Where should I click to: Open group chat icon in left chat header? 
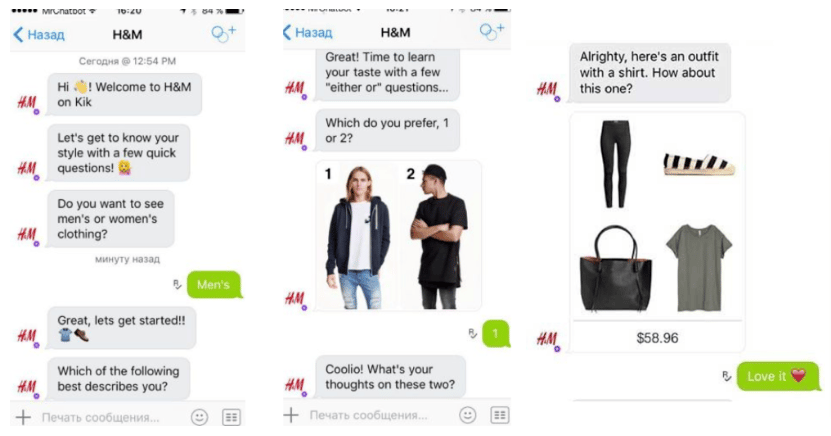[x=223, y=33]
